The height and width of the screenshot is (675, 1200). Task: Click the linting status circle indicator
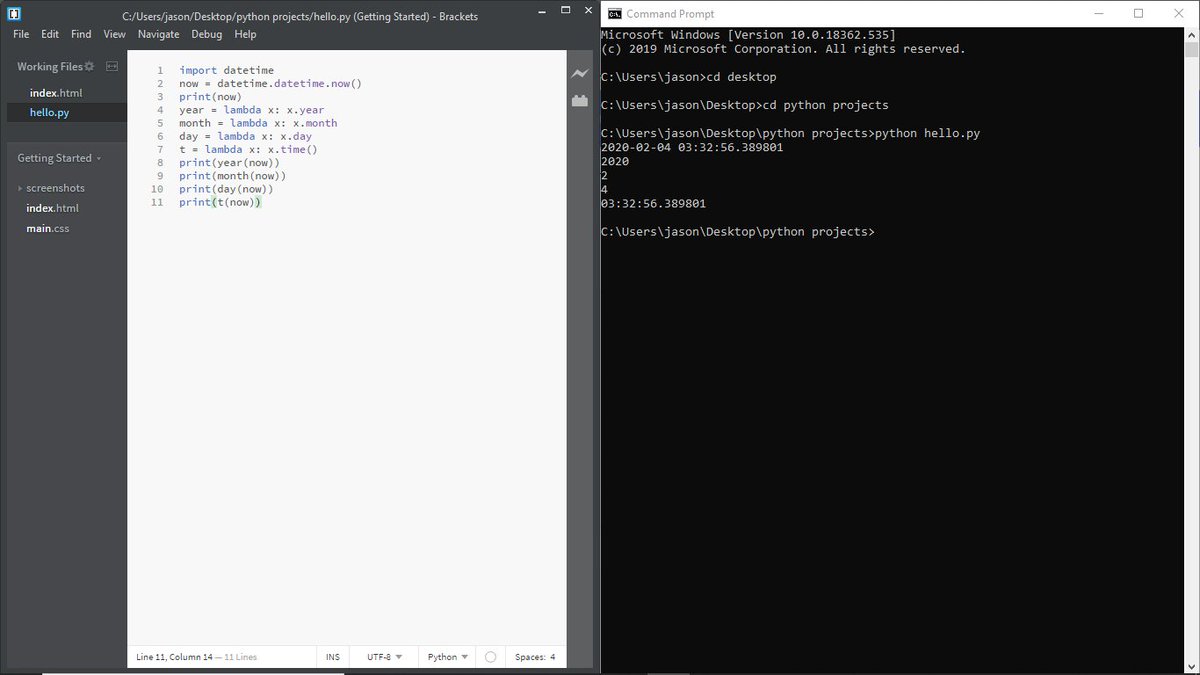pos(490,657)
